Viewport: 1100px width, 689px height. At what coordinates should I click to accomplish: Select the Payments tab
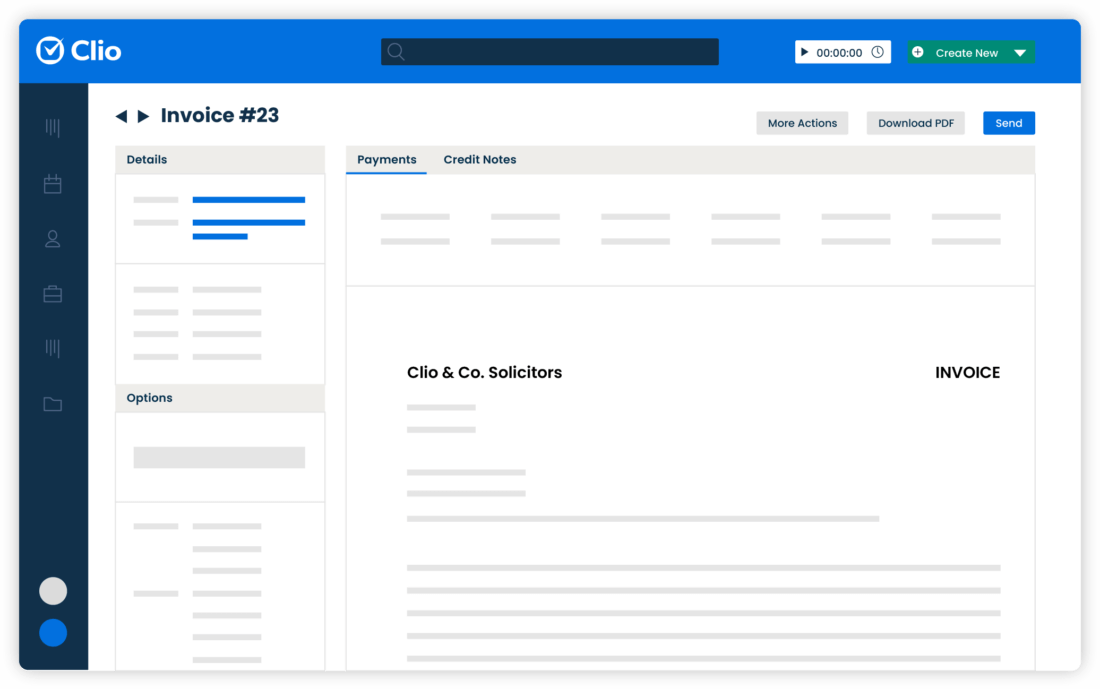386,159
